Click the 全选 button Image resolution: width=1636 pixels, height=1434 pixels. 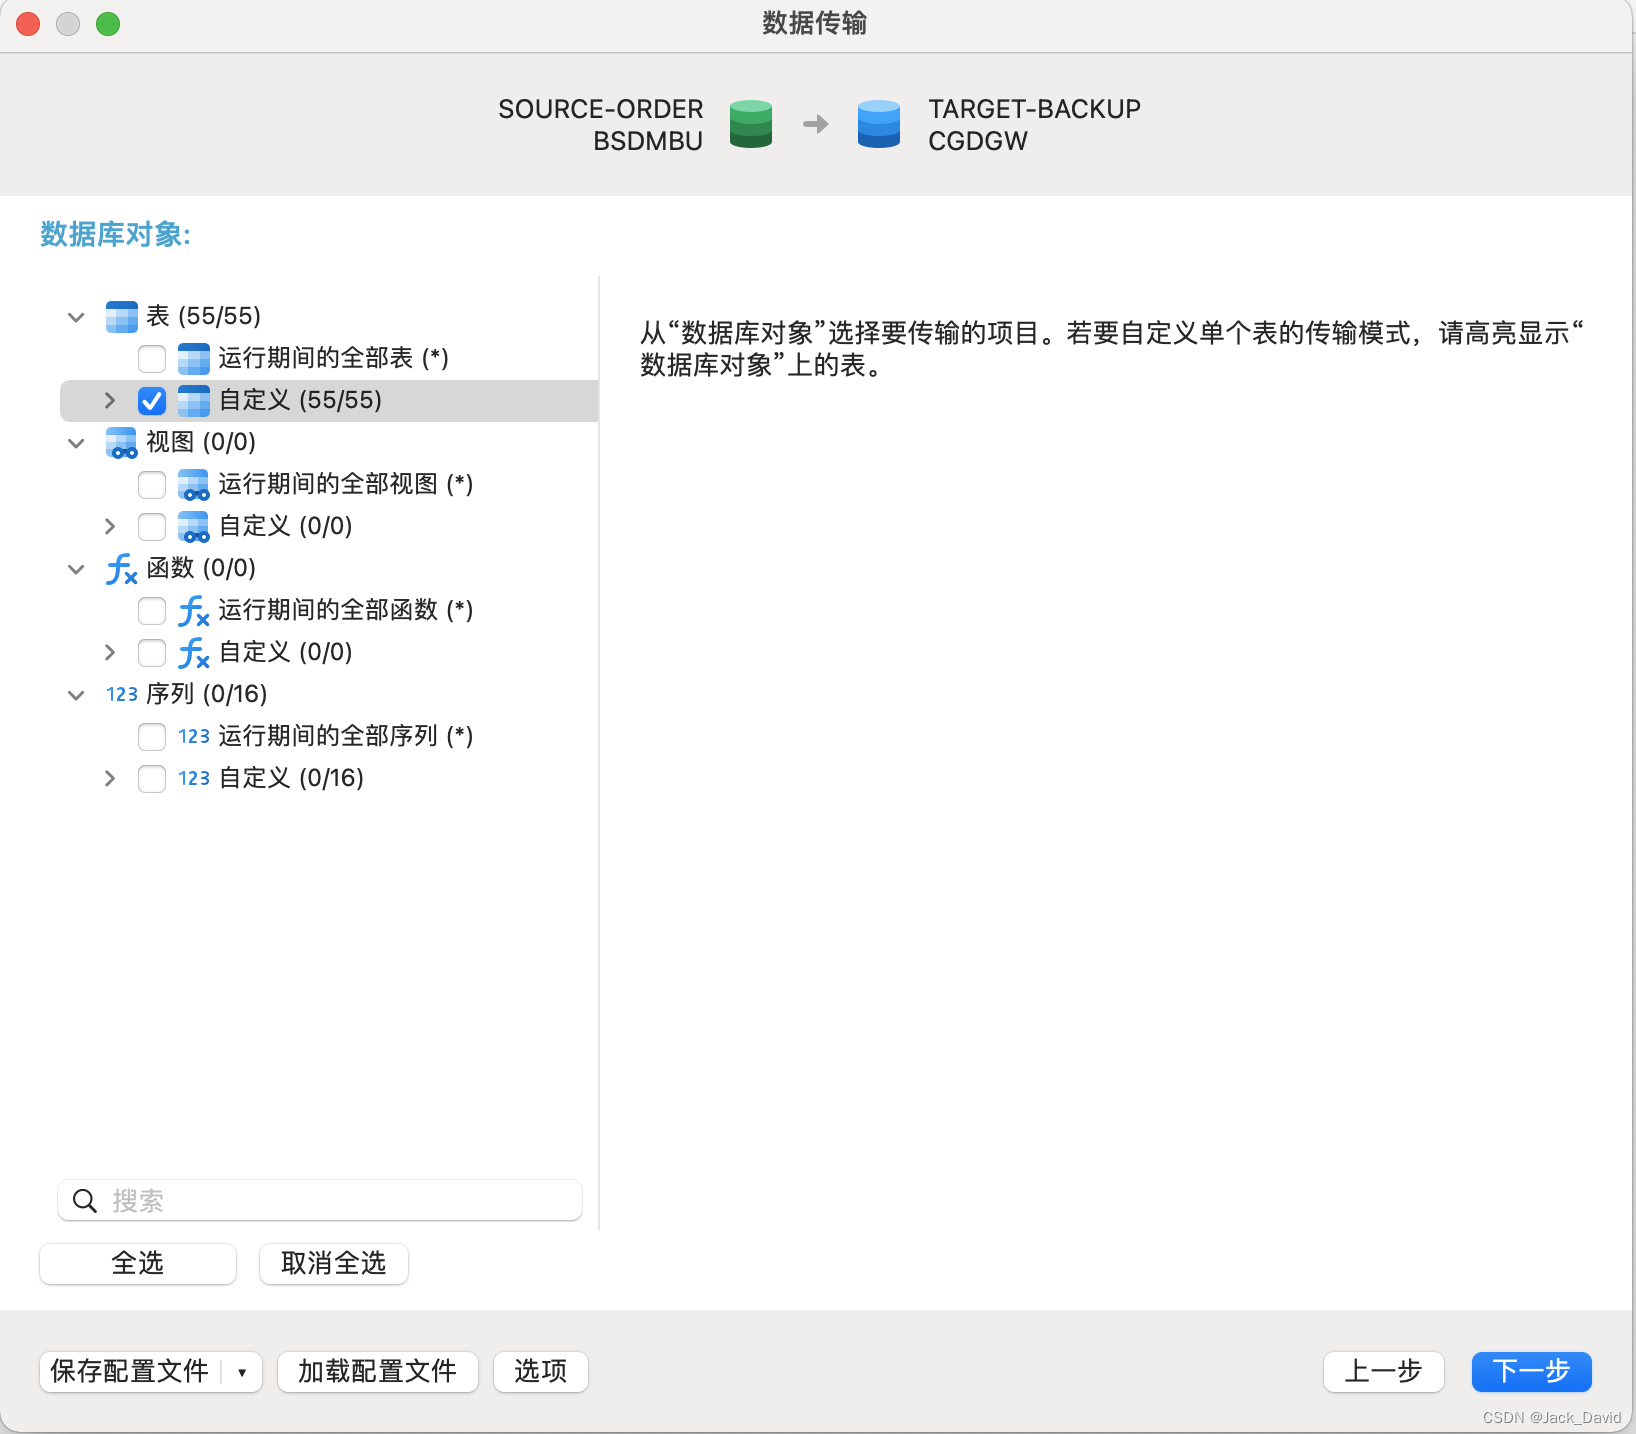point(138,1264)
